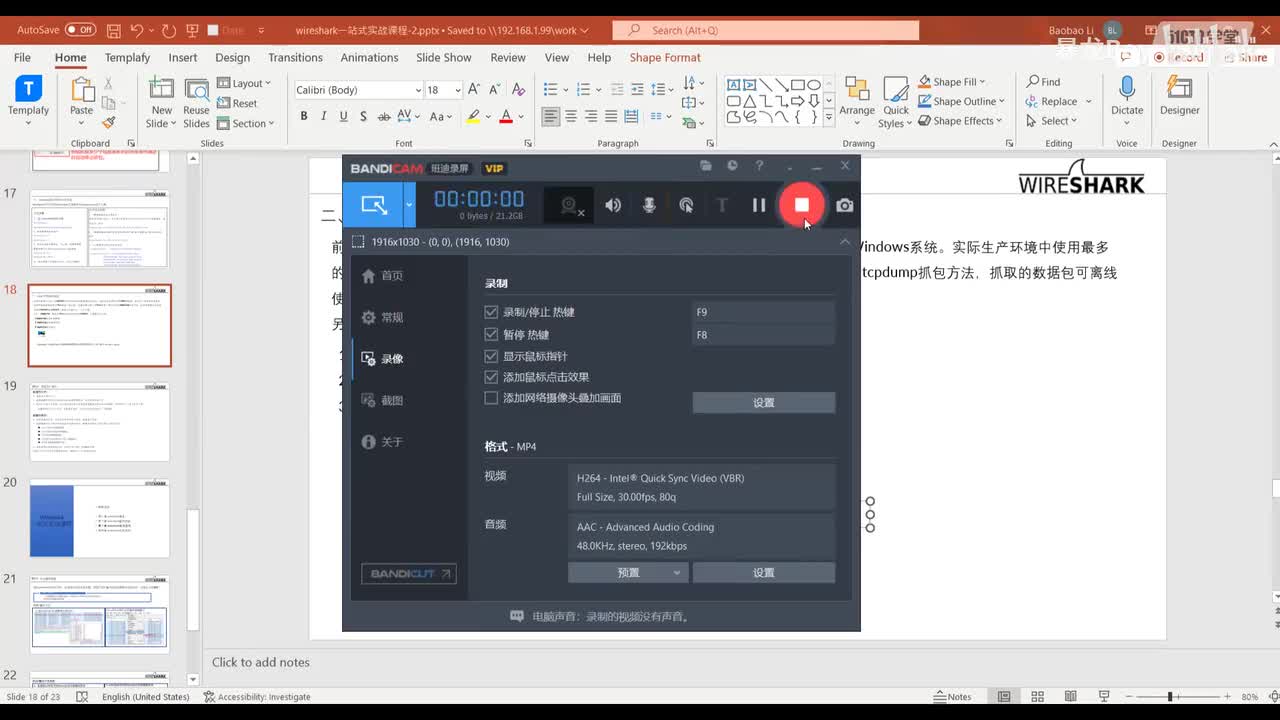Image resolution: width=1280 pixels, height=720 pixels.
Task: Stop recording with Bandicam red stop button
Action: point(801,204)
